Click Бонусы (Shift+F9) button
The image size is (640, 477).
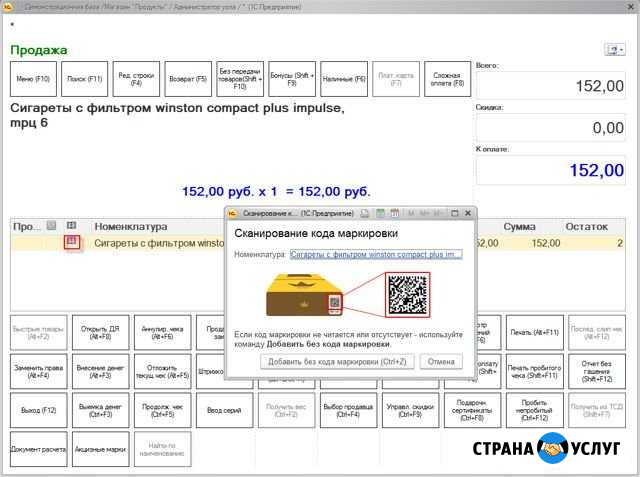coord(292,79)
